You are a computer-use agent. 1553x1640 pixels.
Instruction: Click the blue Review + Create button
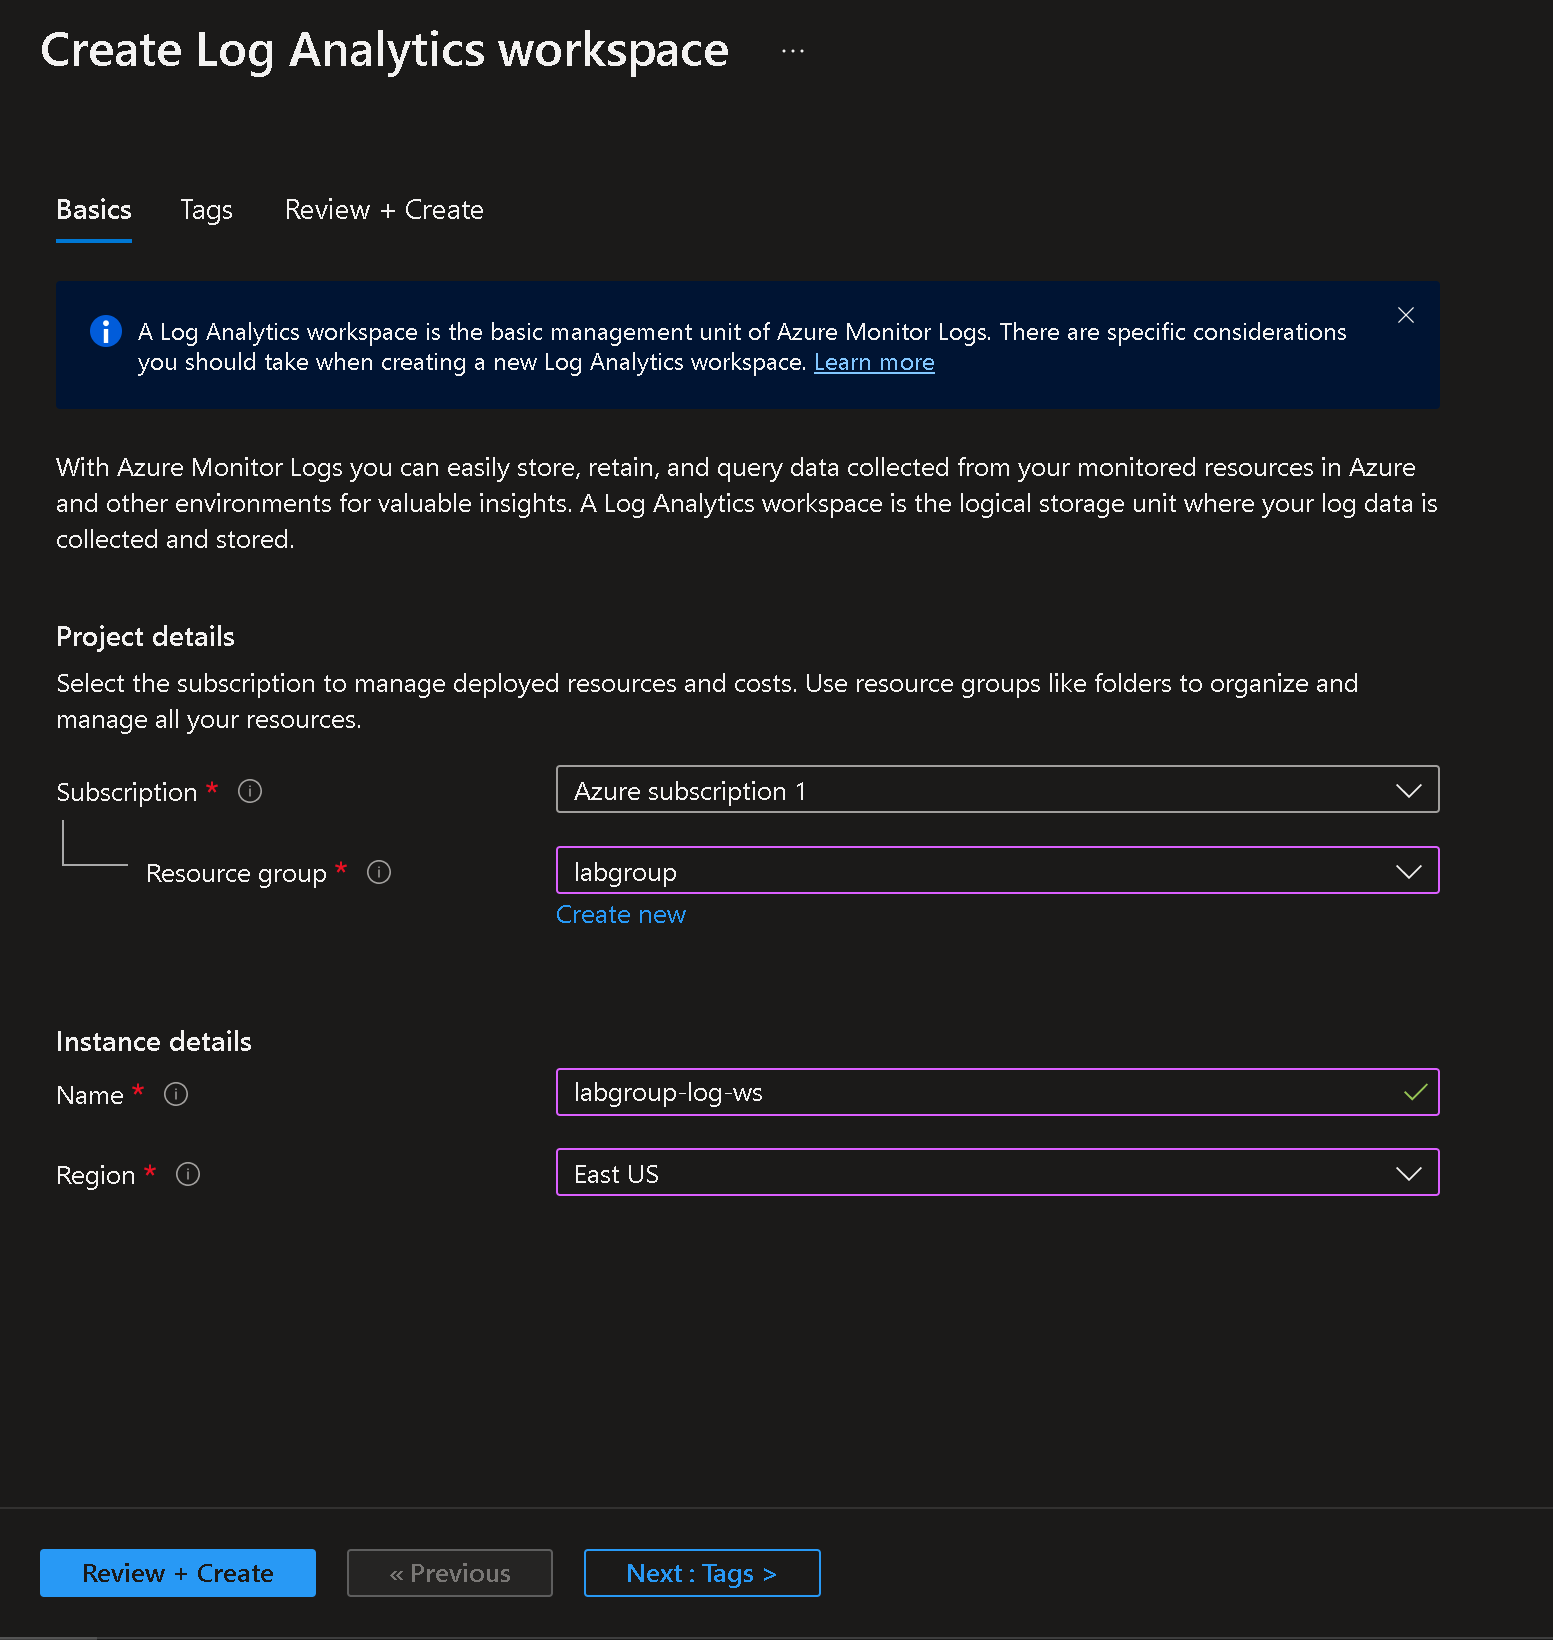click(x=178, y=1573)
